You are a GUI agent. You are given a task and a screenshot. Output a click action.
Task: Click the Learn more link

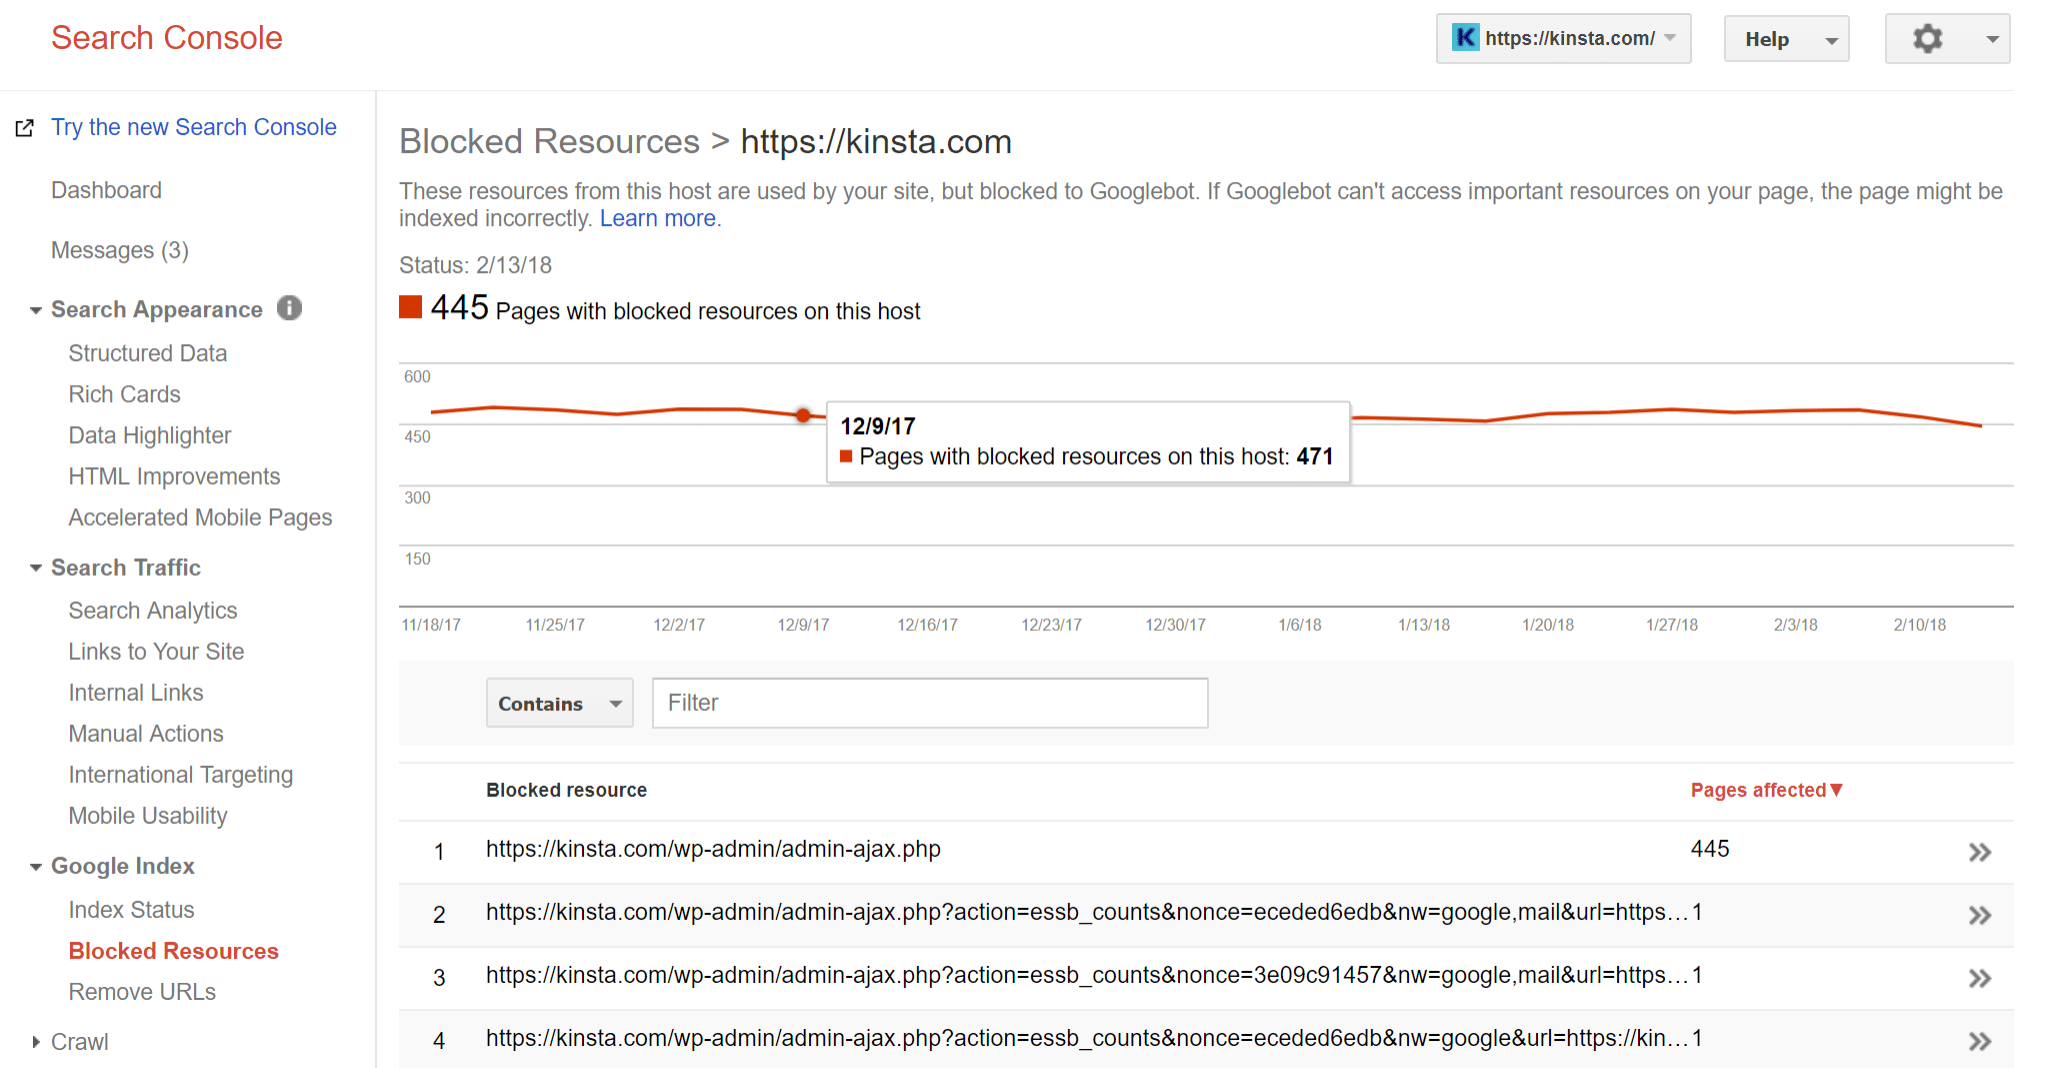tap(659, 218)
